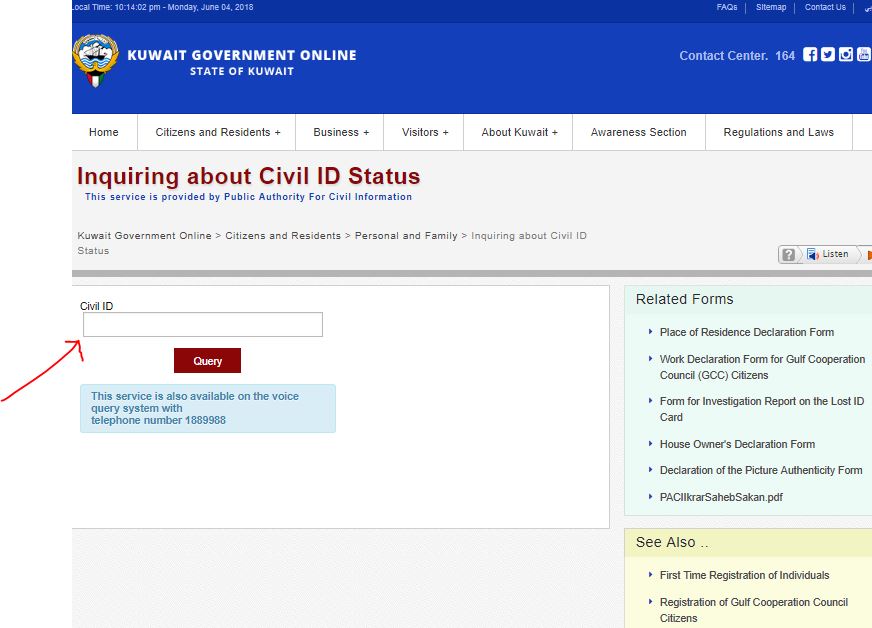Open the Awareness Section menu
This screenshot has height=628, width=872.
pyautogui.click(x=638, y=132)
